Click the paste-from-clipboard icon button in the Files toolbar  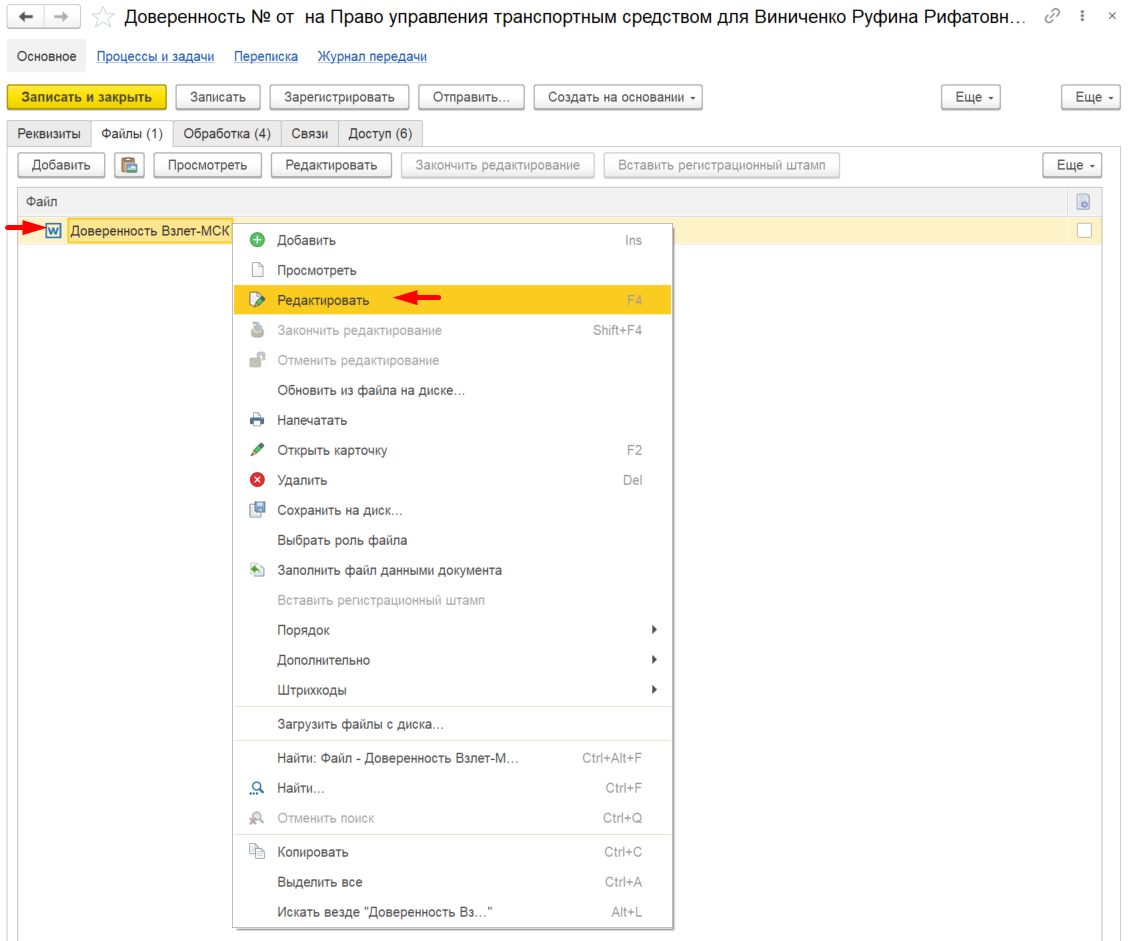[129, 165]
